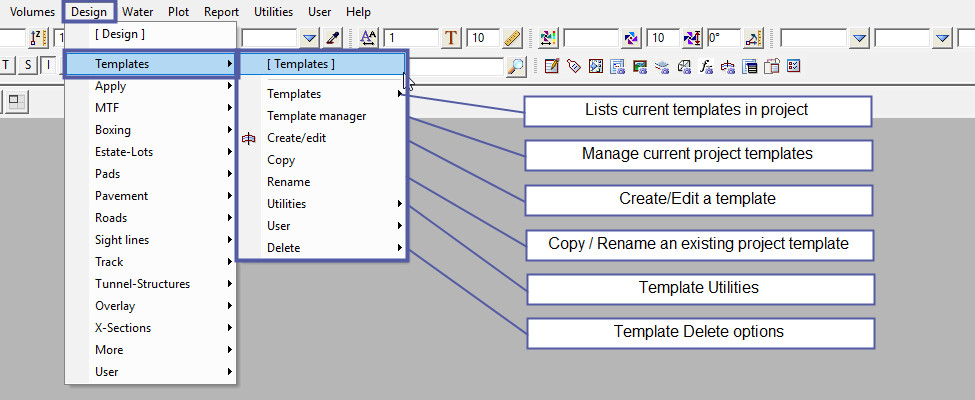The height and width of the screenshot is (400, 975).
Task: Open dropdown arrow beside eyedropper icon
Action: [x=310, y=38]
